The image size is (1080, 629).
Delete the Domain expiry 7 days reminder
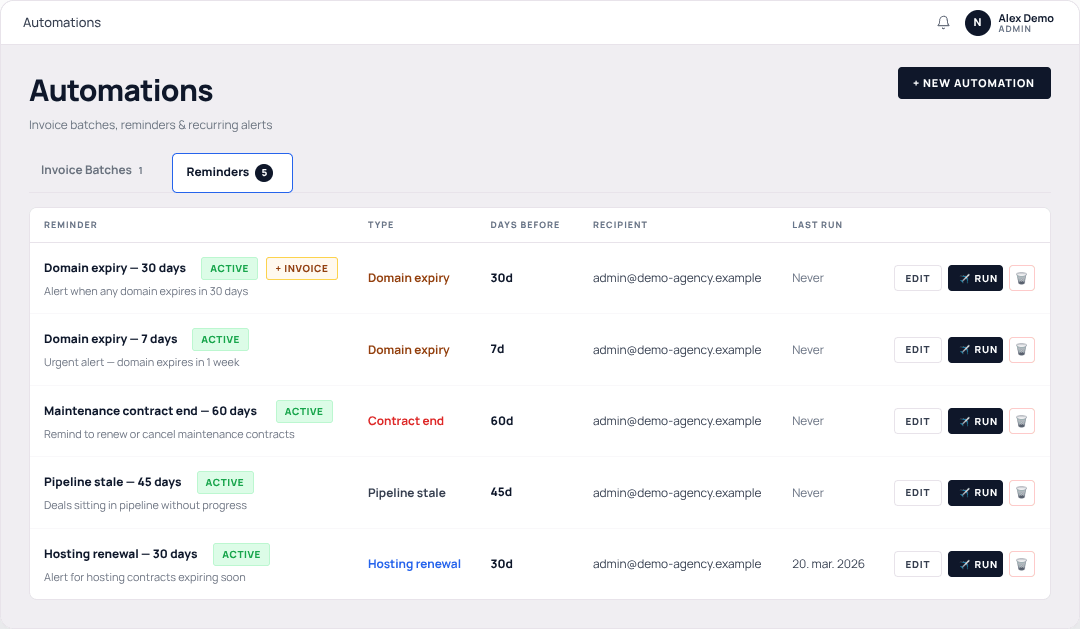1021,350
